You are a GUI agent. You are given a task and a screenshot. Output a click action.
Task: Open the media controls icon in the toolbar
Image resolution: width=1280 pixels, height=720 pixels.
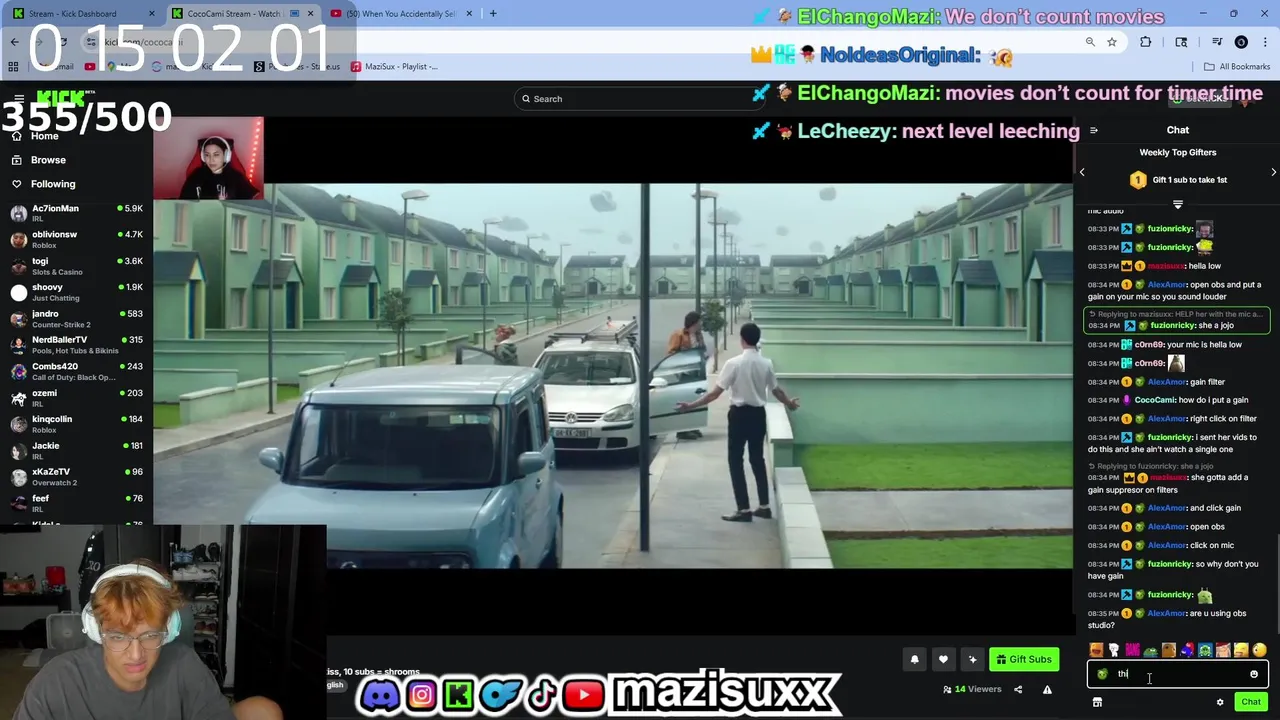point(1217,42)
